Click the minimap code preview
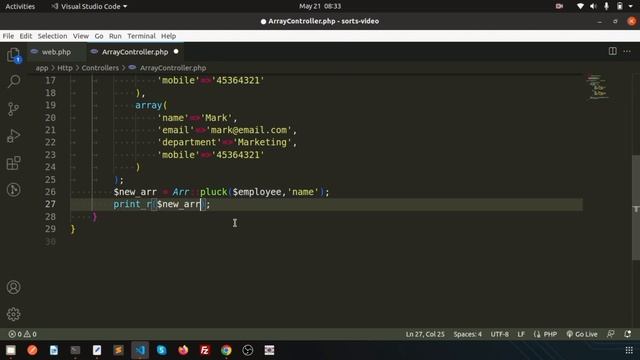 click(598, 87)
